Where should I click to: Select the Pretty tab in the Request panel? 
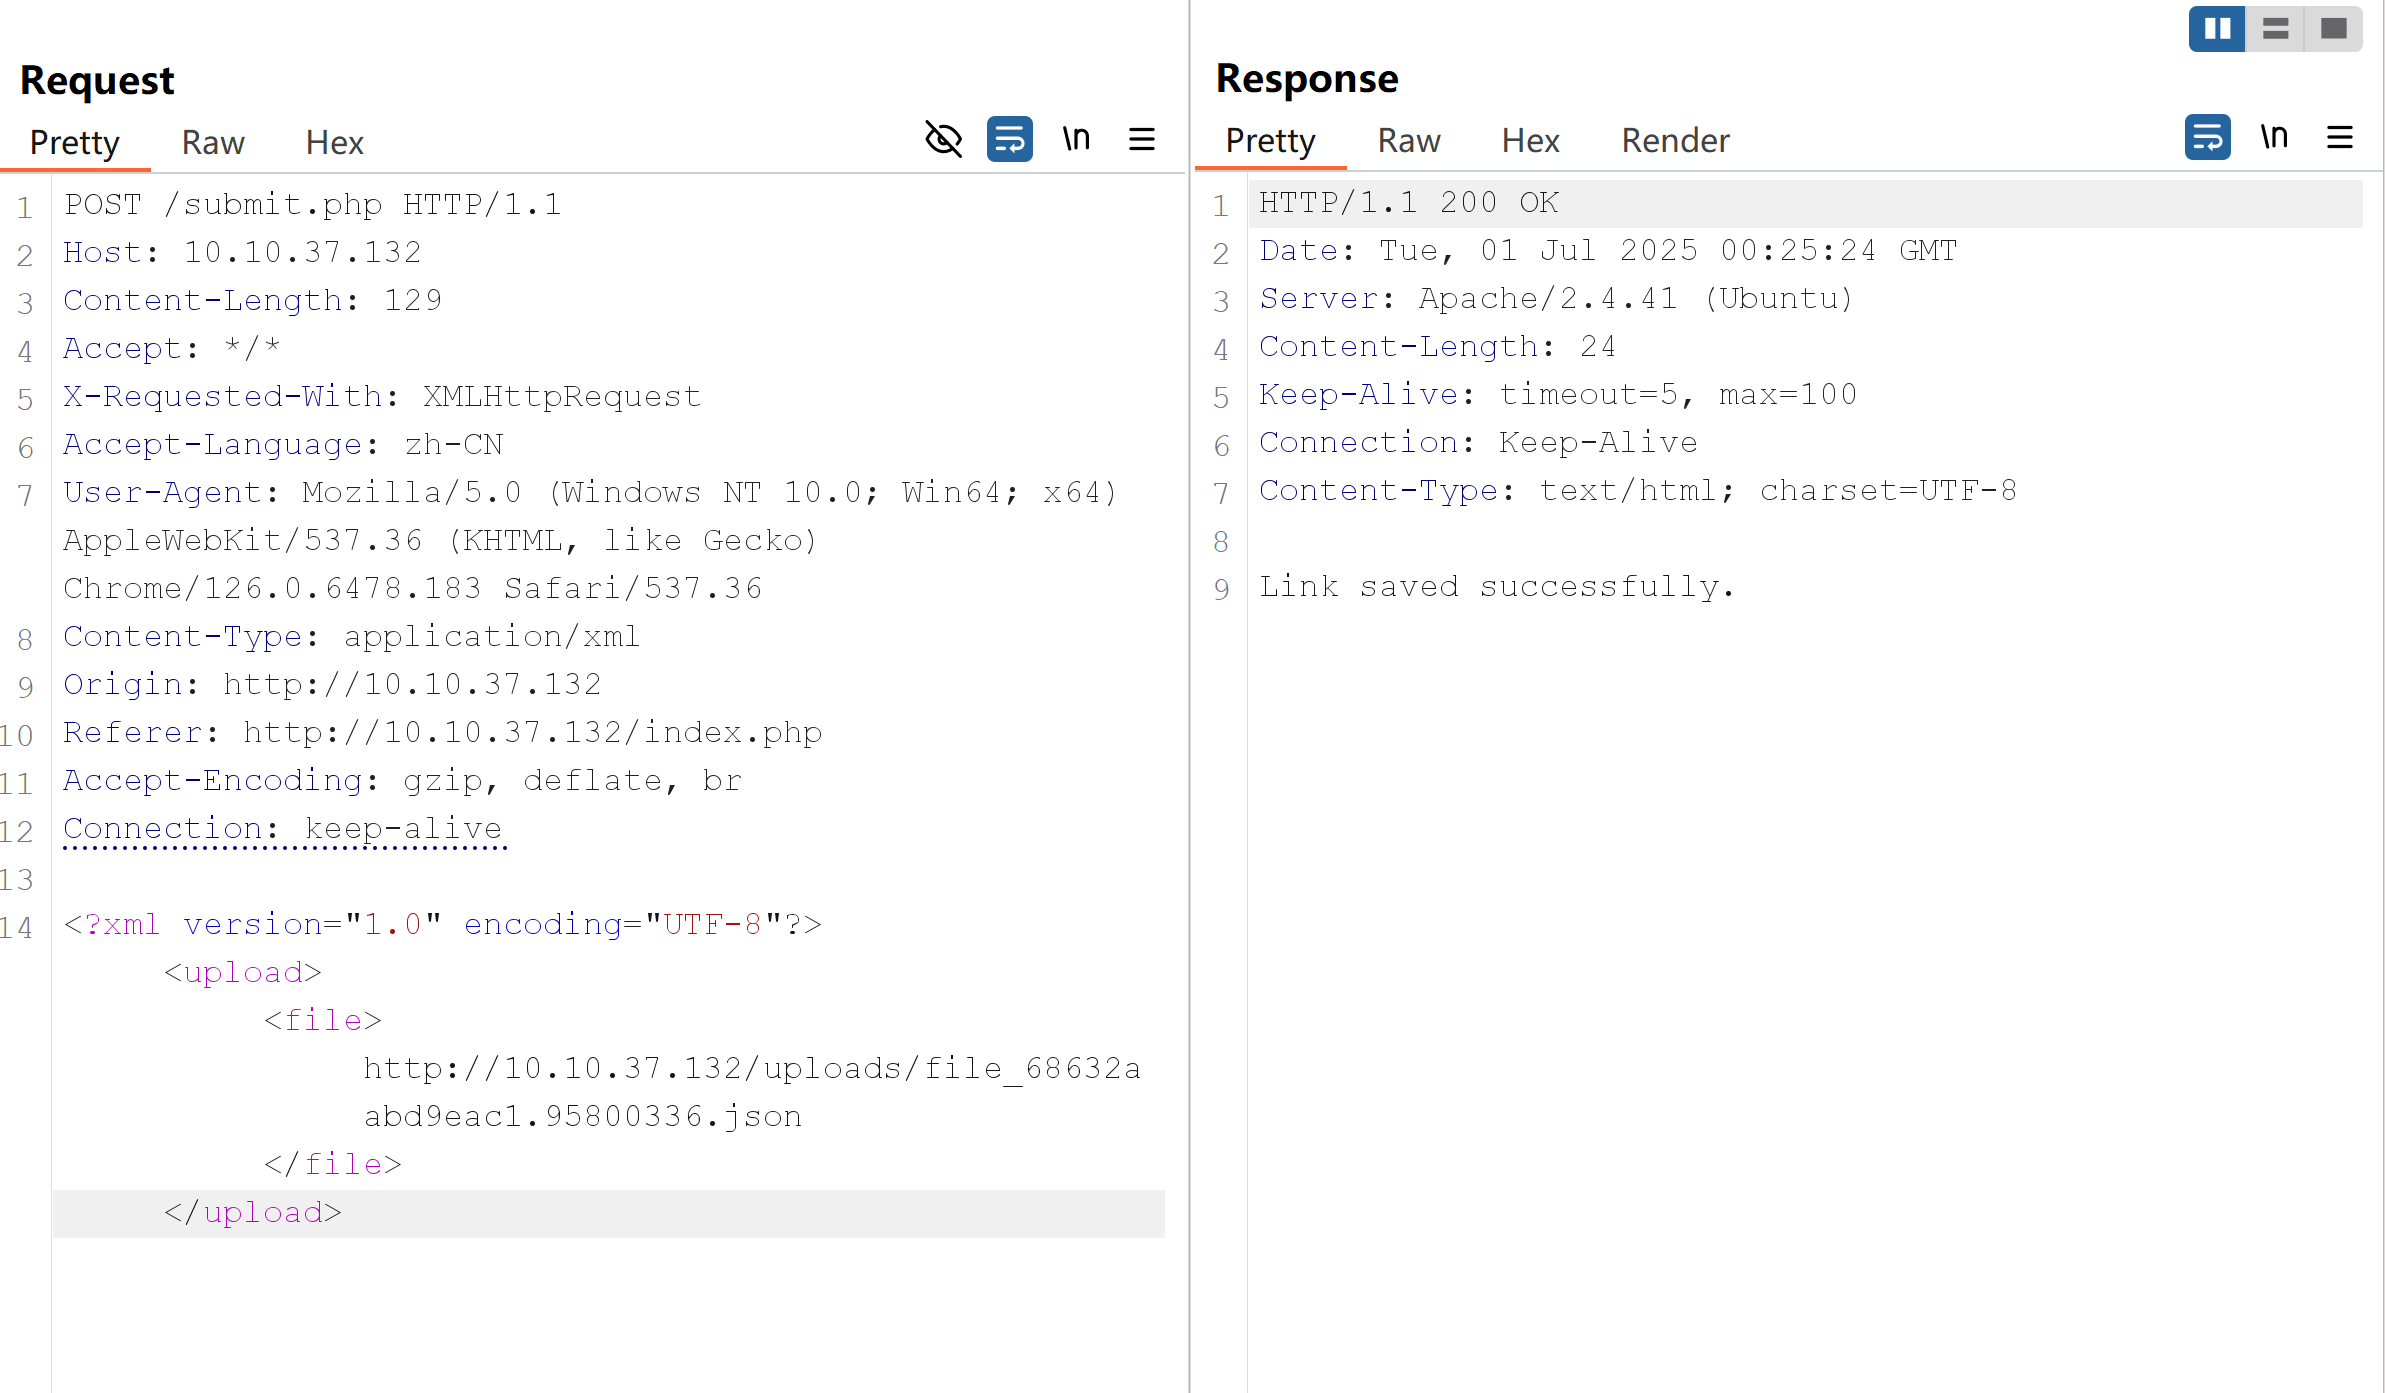(74, 142)
